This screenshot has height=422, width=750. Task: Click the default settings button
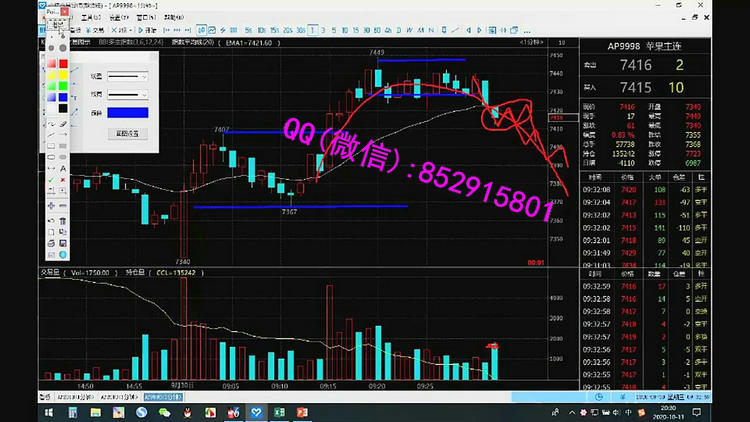click(127, 132)
